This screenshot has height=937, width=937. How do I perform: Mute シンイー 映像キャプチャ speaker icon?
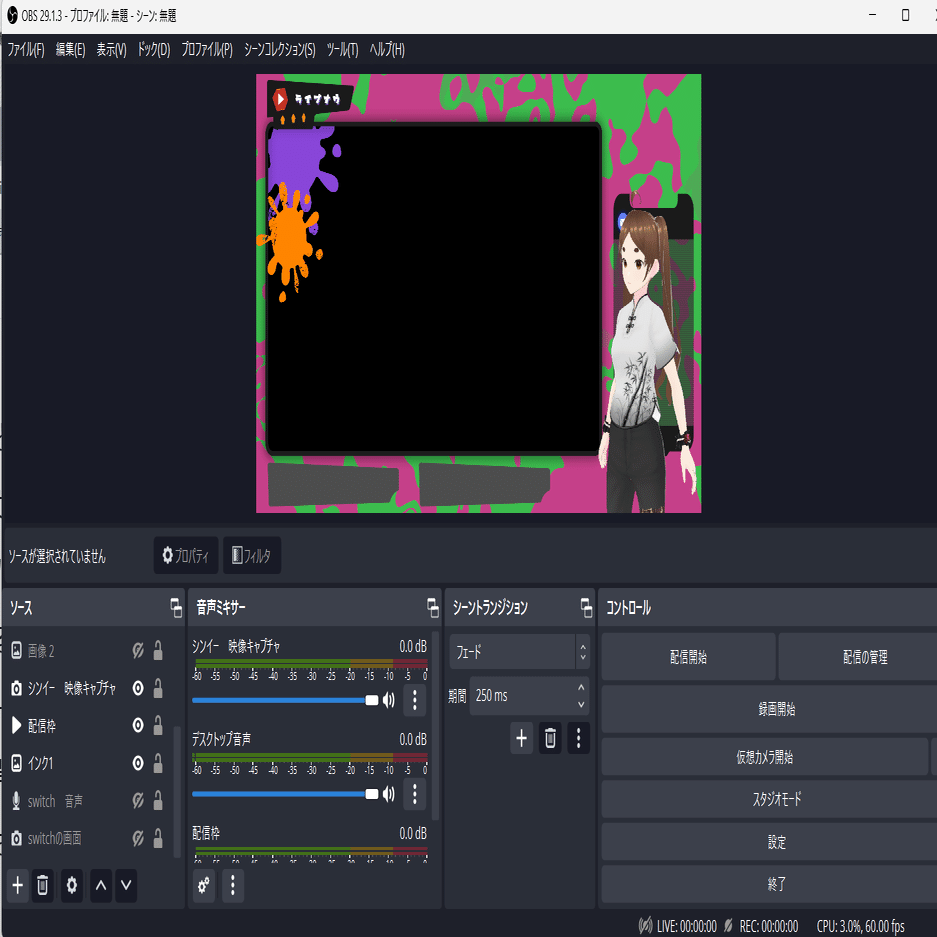[x=389, y=700]
